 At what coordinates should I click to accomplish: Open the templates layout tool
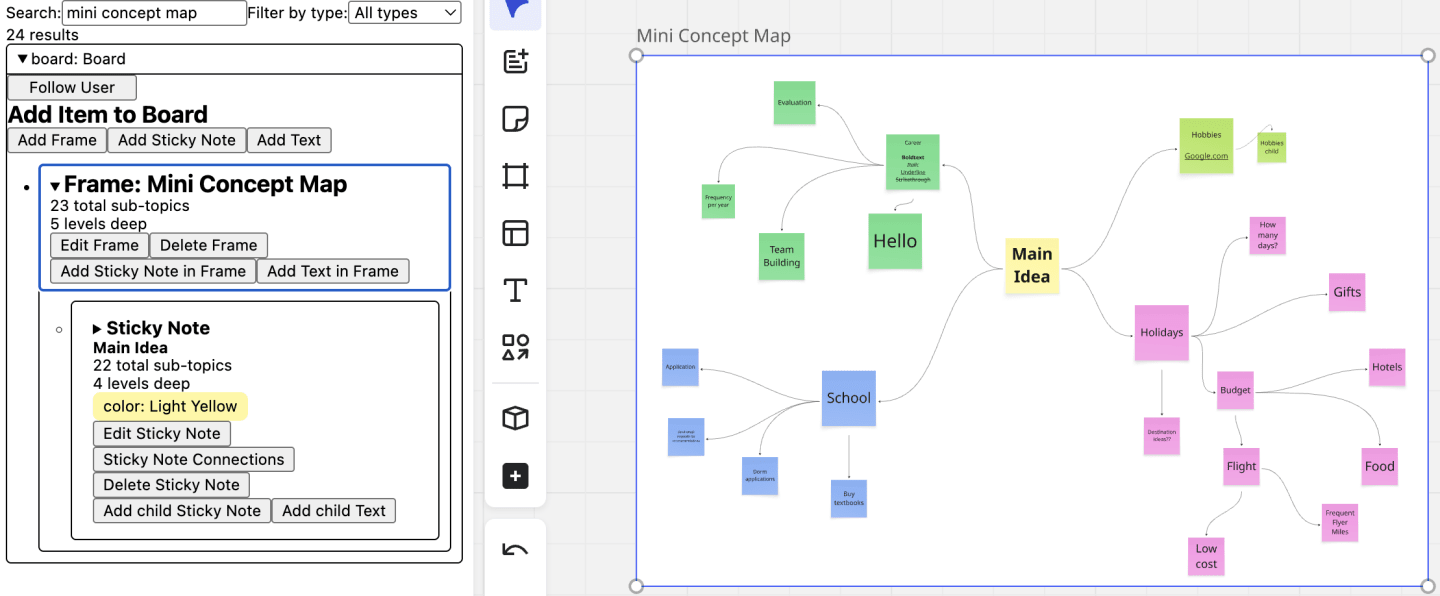[515, 234]
